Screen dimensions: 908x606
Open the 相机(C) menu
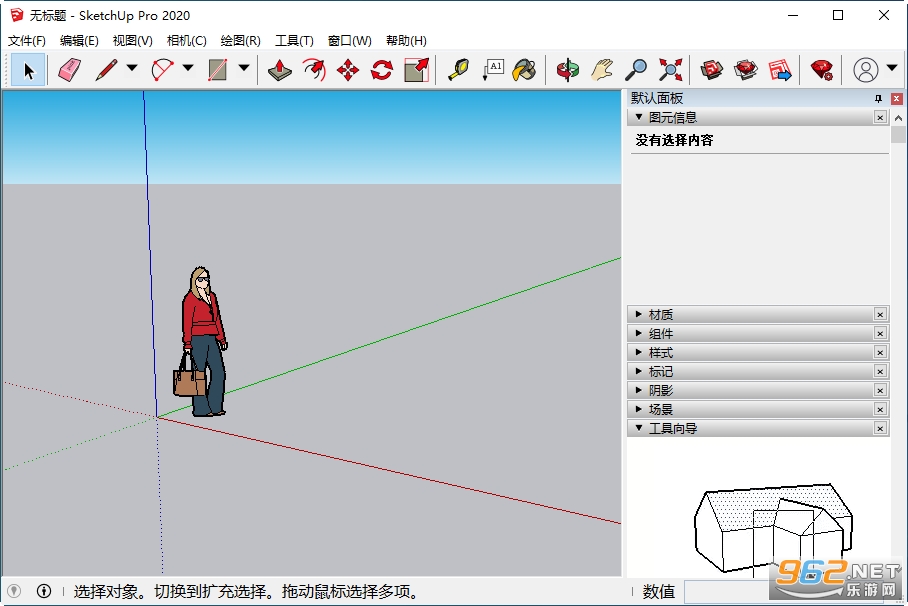click(x=186, y=41)
